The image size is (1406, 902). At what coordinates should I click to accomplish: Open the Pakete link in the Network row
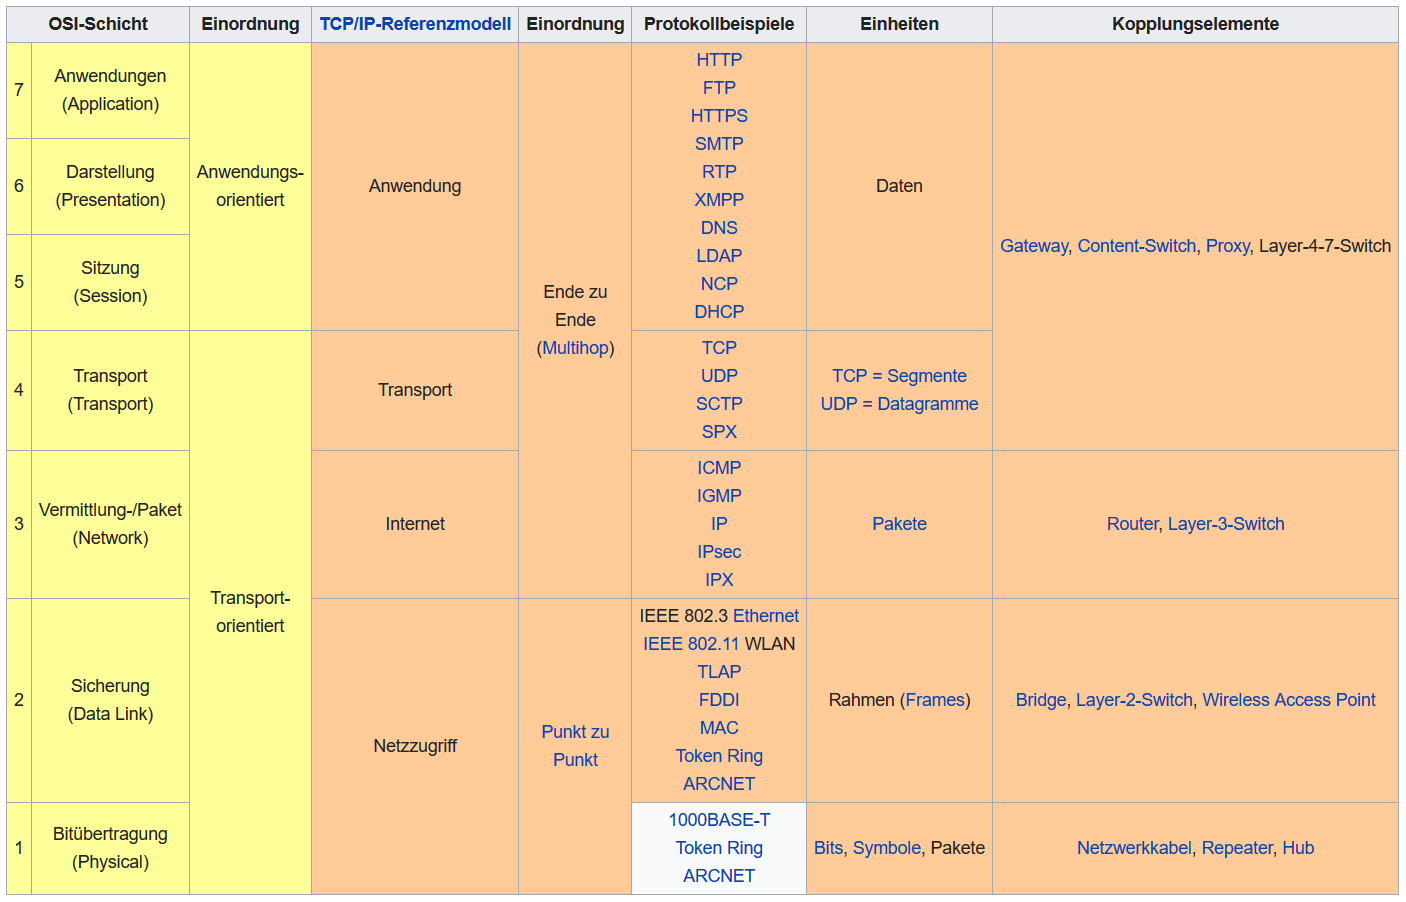tap(899, 524)
